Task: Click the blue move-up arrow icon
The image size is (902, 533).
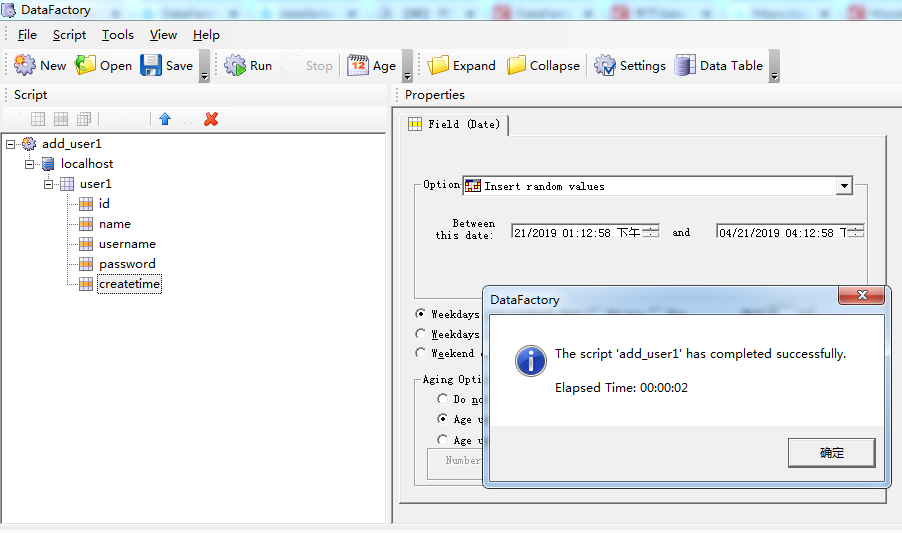Action: point(165,119)
